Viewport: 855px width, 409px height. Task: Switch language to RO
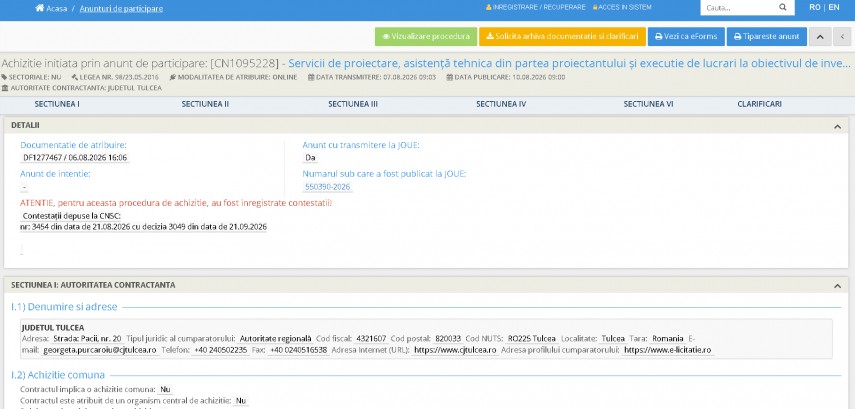point(815,8)
